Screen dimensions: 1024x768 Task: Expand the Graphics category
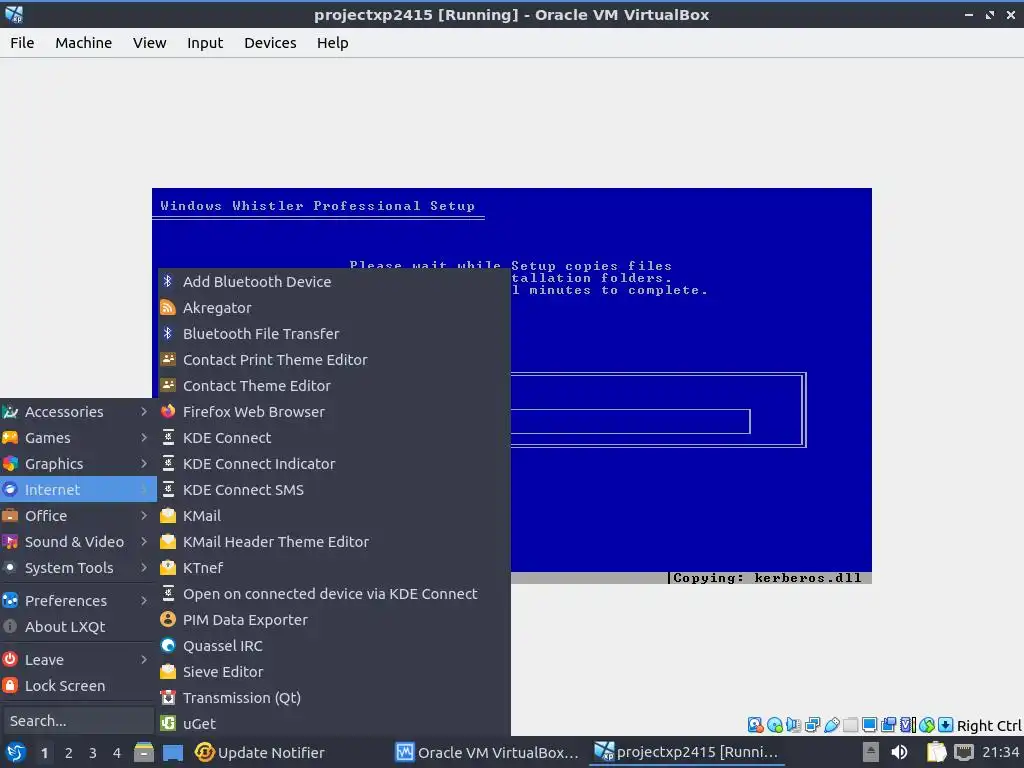pyautogui.click(x=78, y=464)
